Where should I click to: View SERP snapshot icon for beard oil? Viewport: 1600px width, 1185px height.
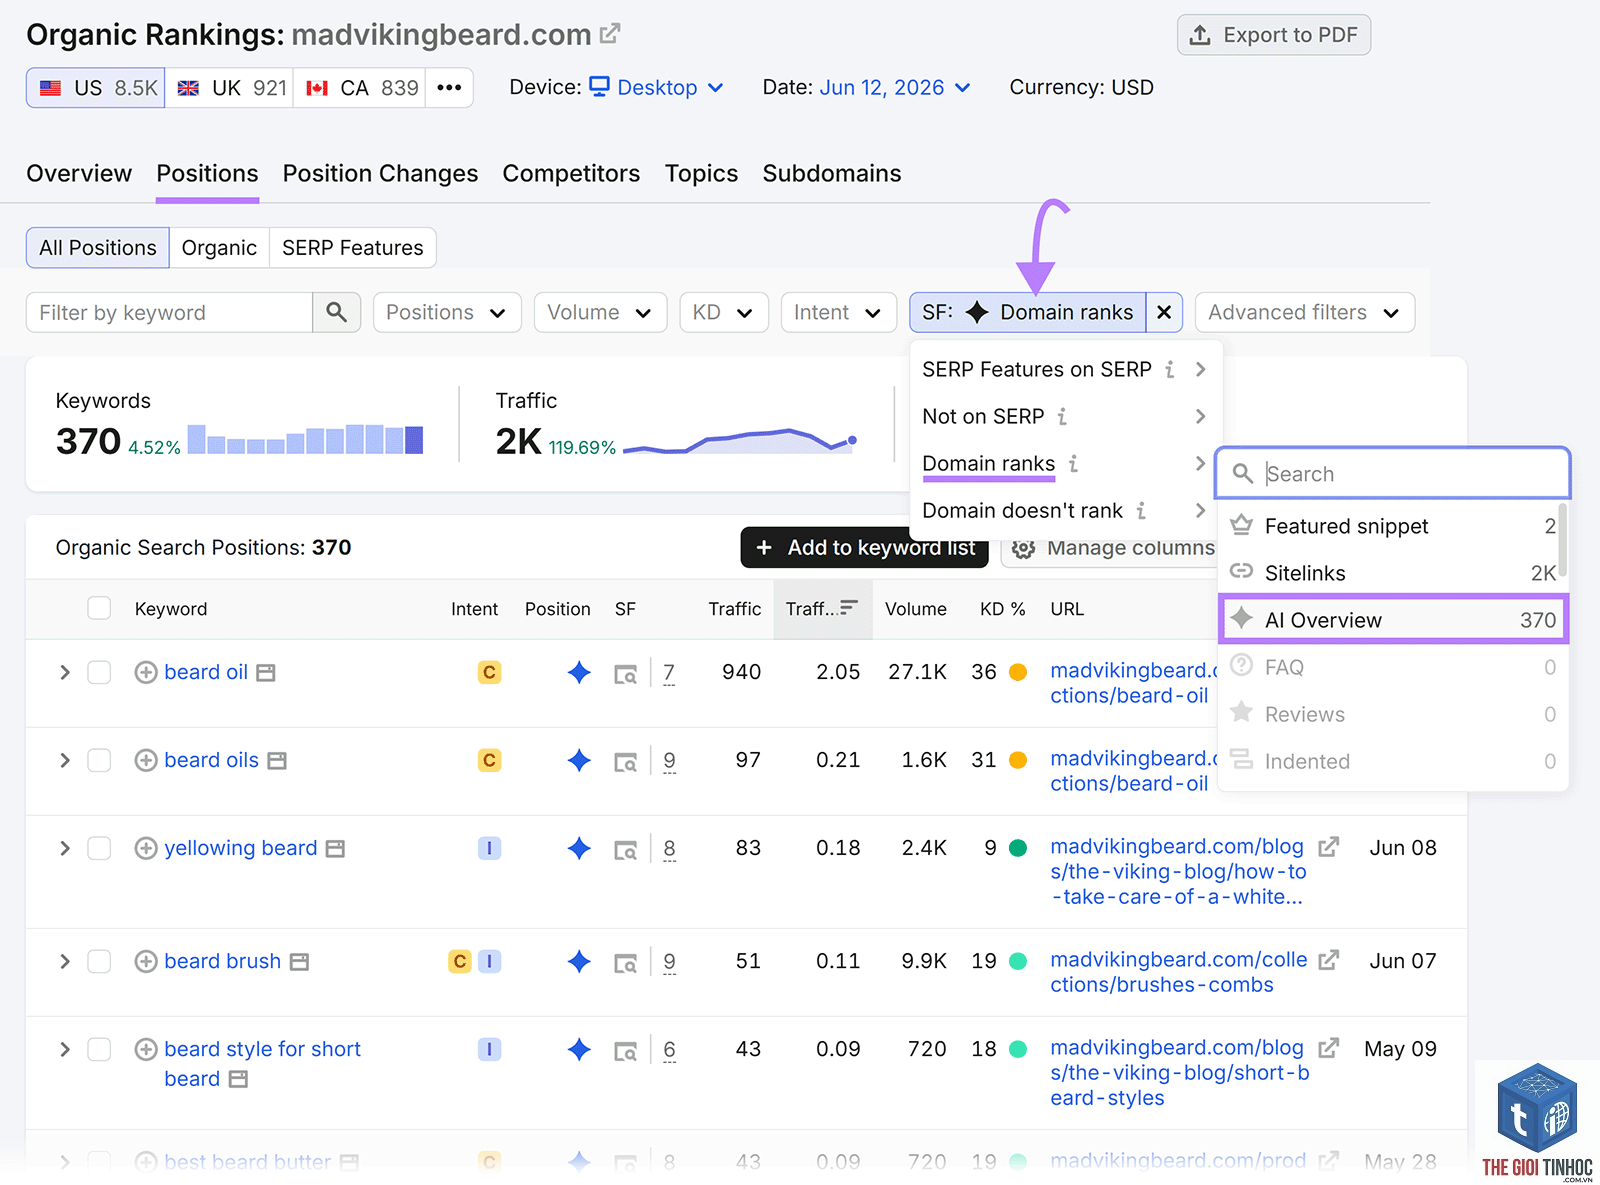(625, 674)
